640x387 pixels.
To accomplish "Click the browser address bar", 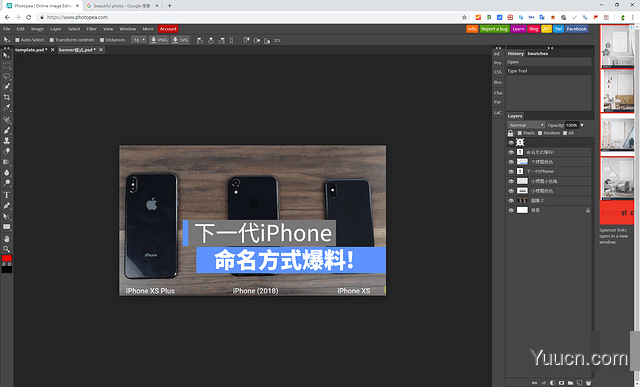I will pyautogui.click(x=249, y=17).
